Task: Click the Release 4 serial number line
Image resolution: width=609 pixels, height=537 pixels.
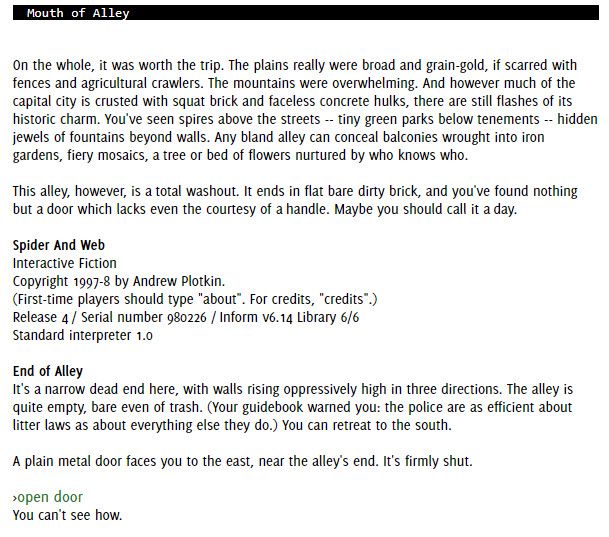Action: 186,317
